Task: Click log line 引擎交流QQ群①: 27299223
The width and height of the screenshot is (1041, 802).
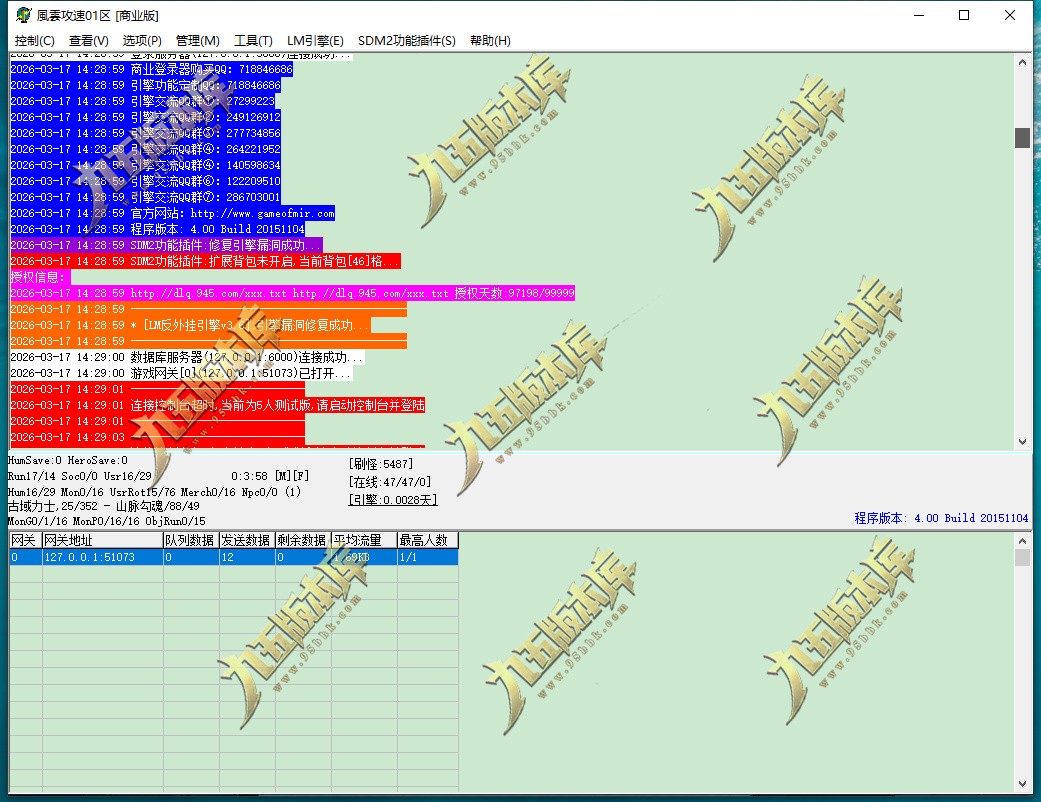Action: [x=143, y=101]
